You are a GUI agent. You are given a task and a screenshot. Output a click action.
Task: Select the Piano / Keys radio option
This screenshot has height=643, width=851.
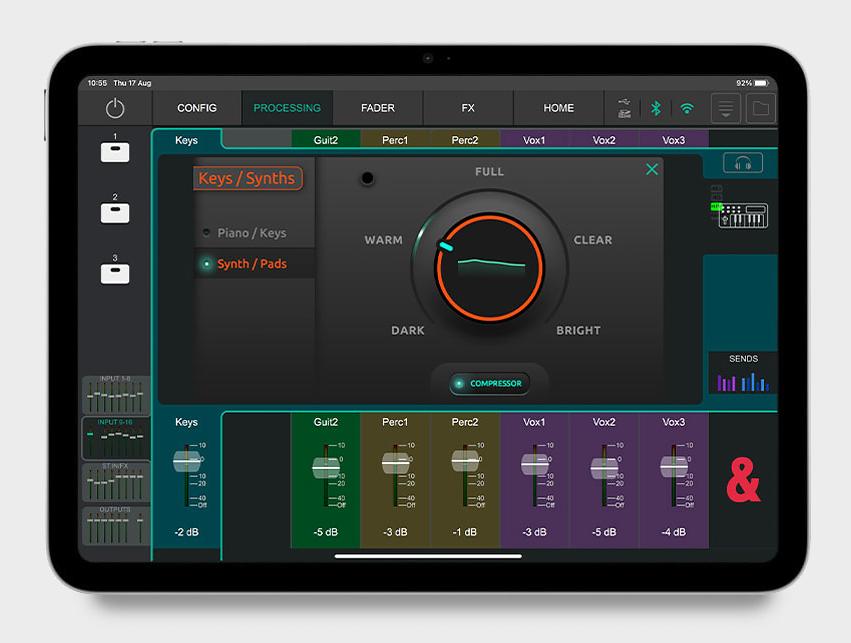(251, 233)
